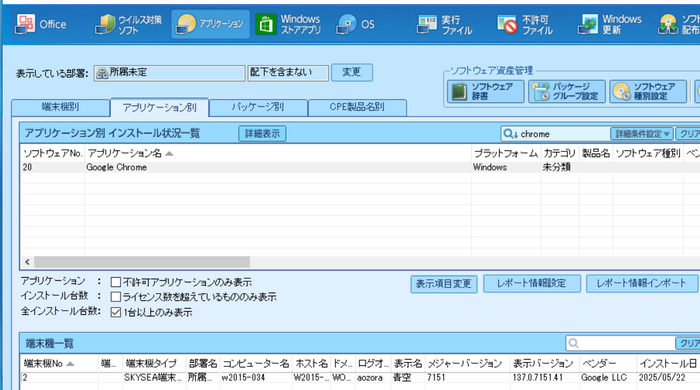Open Windows 更新 view

click(x=610, y=24)
